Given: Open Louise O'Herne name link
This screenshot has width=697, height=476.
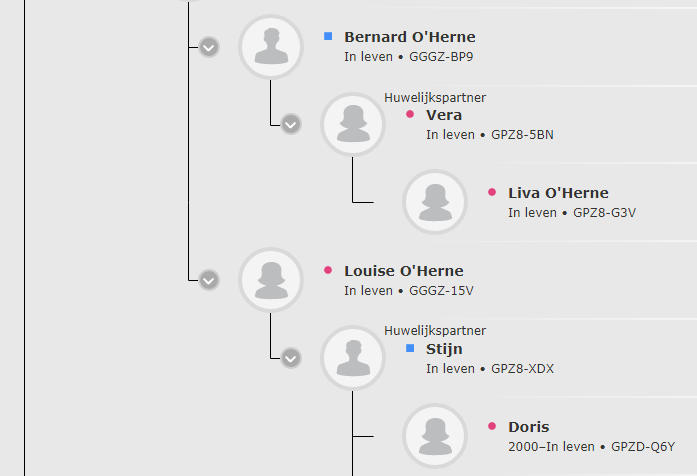Looking at the screenshot, I should click(x=404, y=271).
